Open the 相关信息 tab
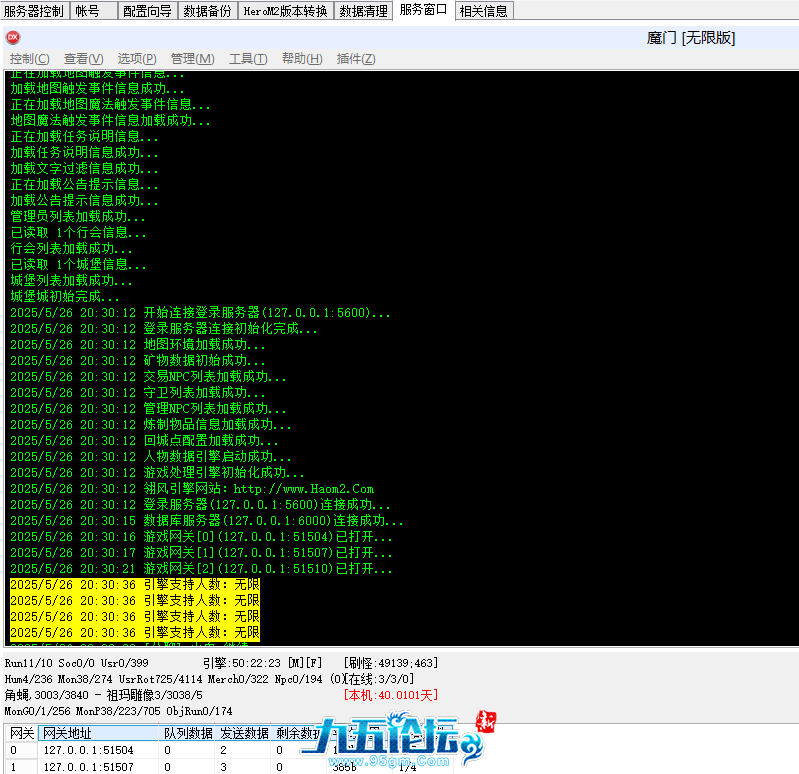The width and height of the screenshot is (799, 774). click(484, 11)
